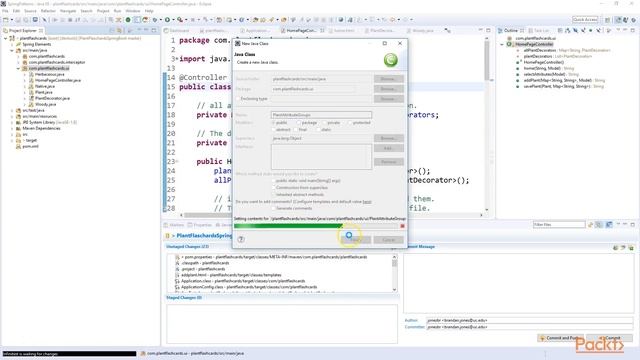The width and height of the screenshot is (640, 360).
Task: Click the Author field in Git Staging
Action: pyautogui.click(x=529, y=320)
